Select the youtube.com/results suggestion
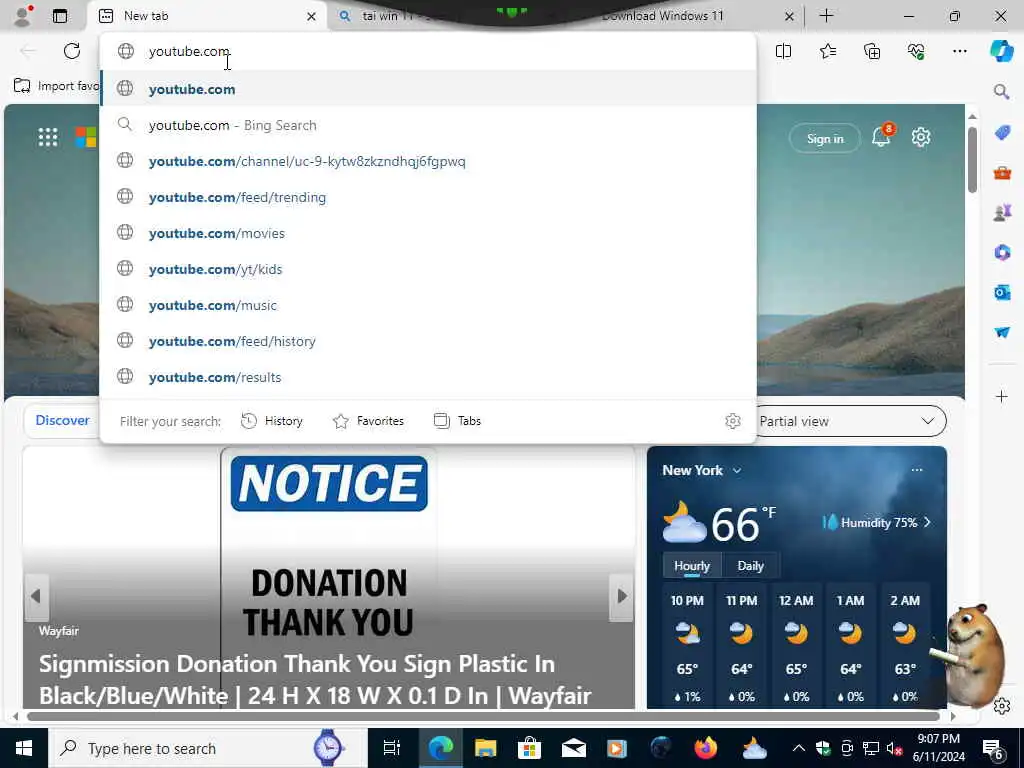Image resolution: width=1024 pixels, height=768 pixels. (428, 377)
